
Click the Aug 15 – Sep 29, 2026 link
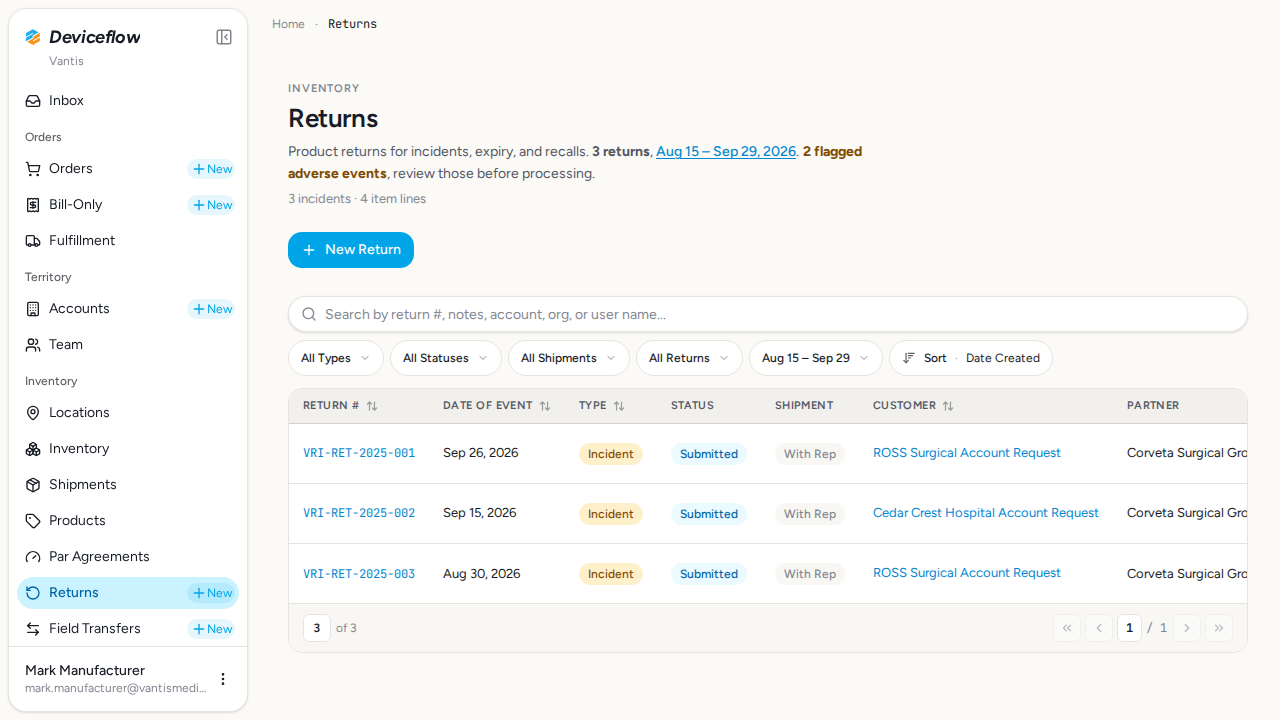point(726,152)
